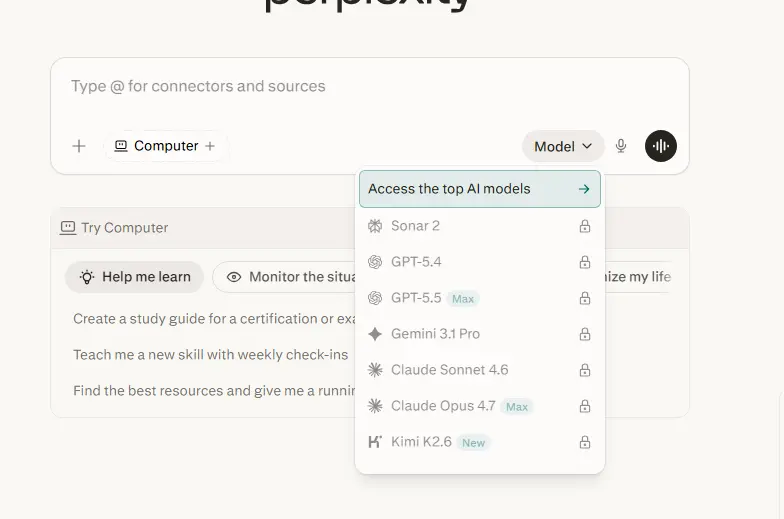Click lock icon beside Claude Sonnet 4.6
This screenshot has height=519, width=784.
point(584,370)
